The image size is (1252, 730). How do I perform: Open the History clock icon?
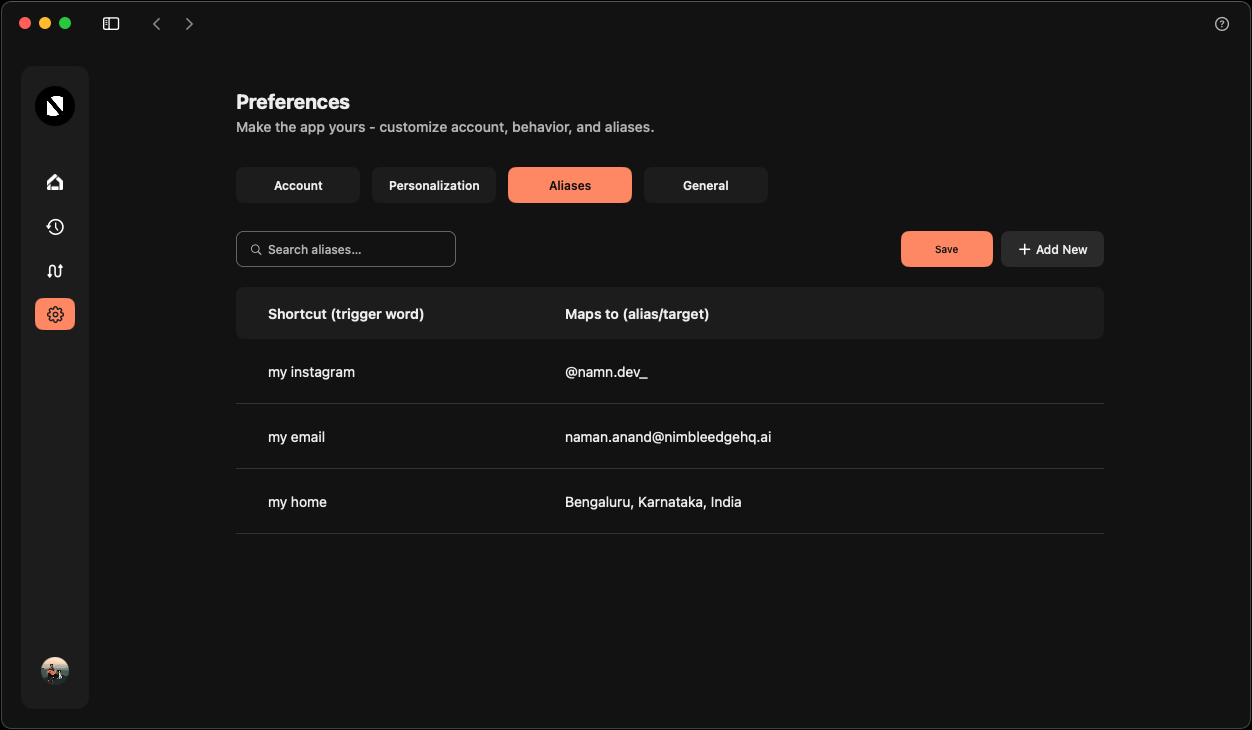point(55,227)
